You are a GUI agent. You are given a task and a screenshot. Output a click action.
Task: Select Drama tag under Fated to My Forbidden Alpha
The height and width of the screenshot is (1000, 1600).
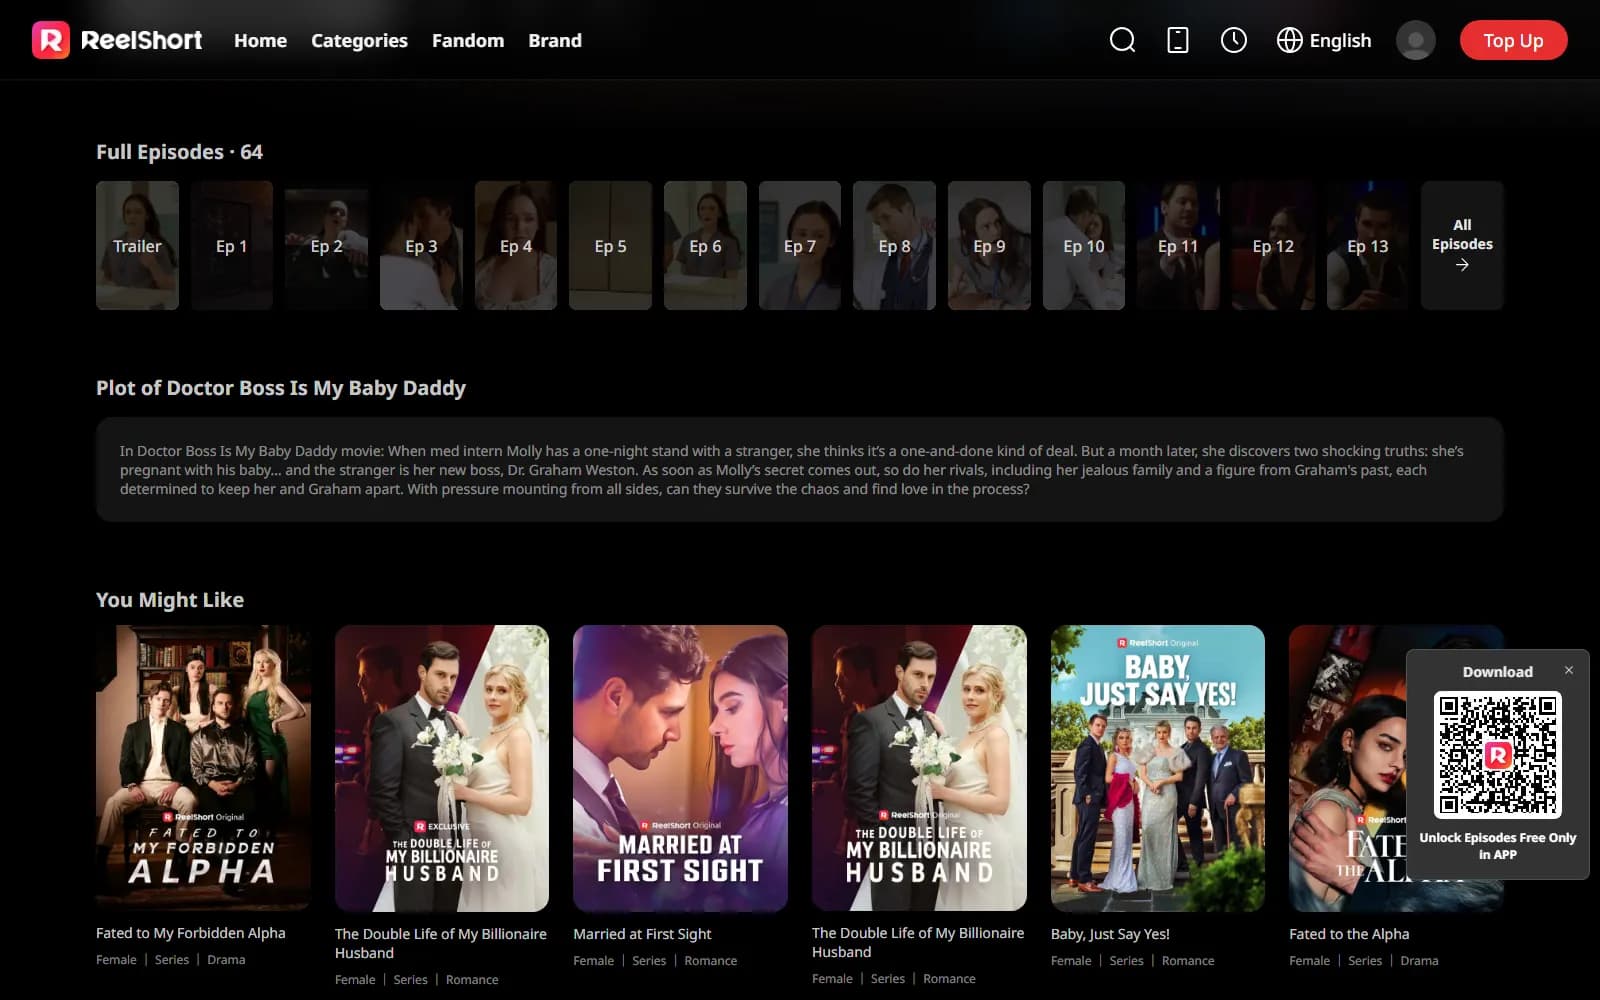[226, 960]
